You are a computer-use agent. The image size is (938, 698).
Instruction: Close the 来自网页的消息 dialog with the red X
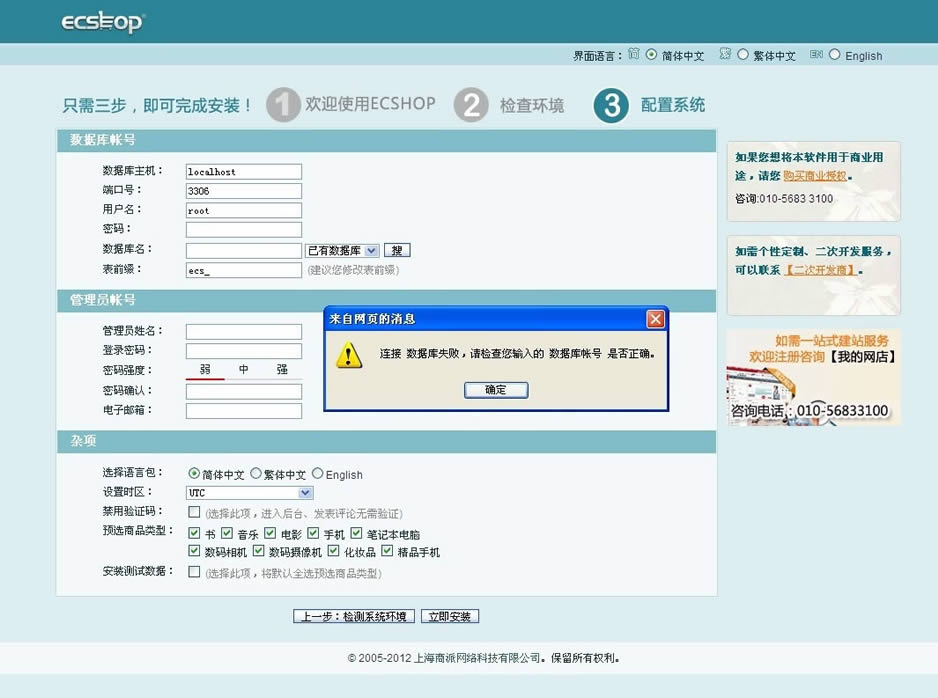coord(656,319)
